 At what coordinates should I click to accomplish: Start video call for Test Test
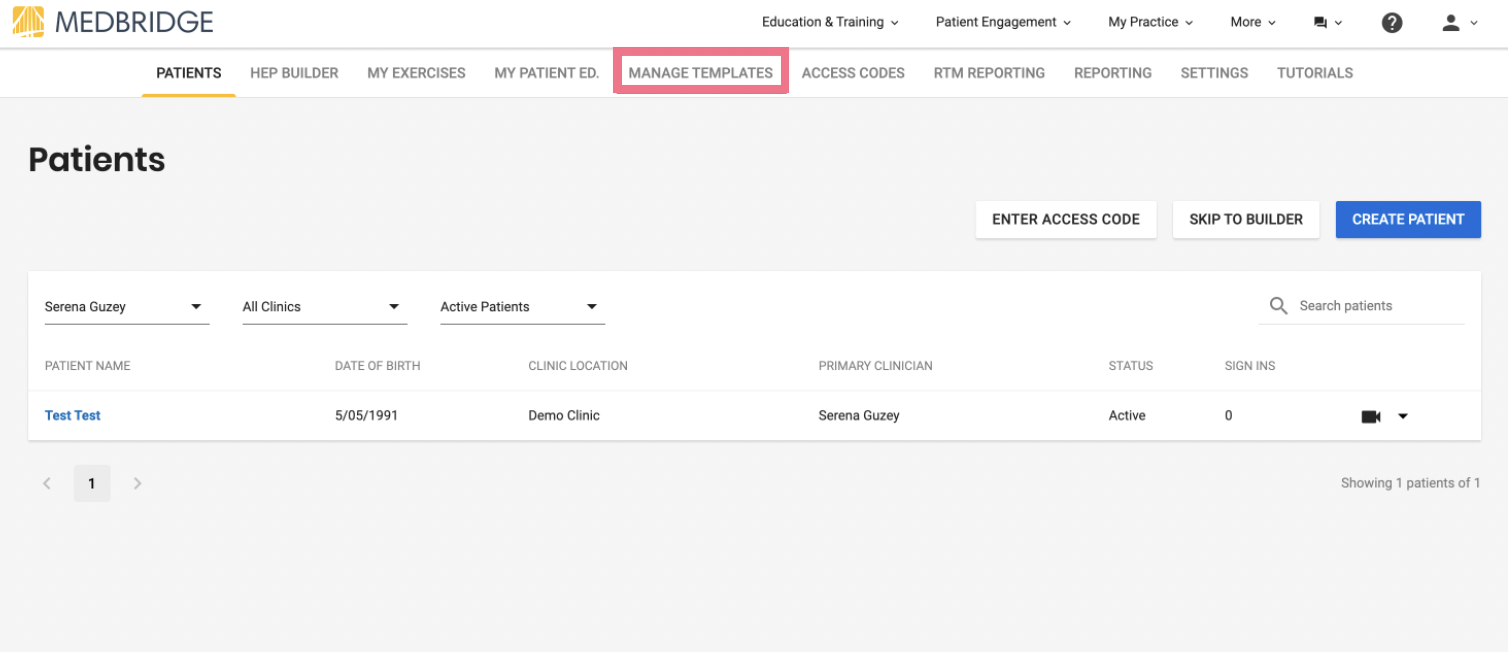tap(1371, 416)
